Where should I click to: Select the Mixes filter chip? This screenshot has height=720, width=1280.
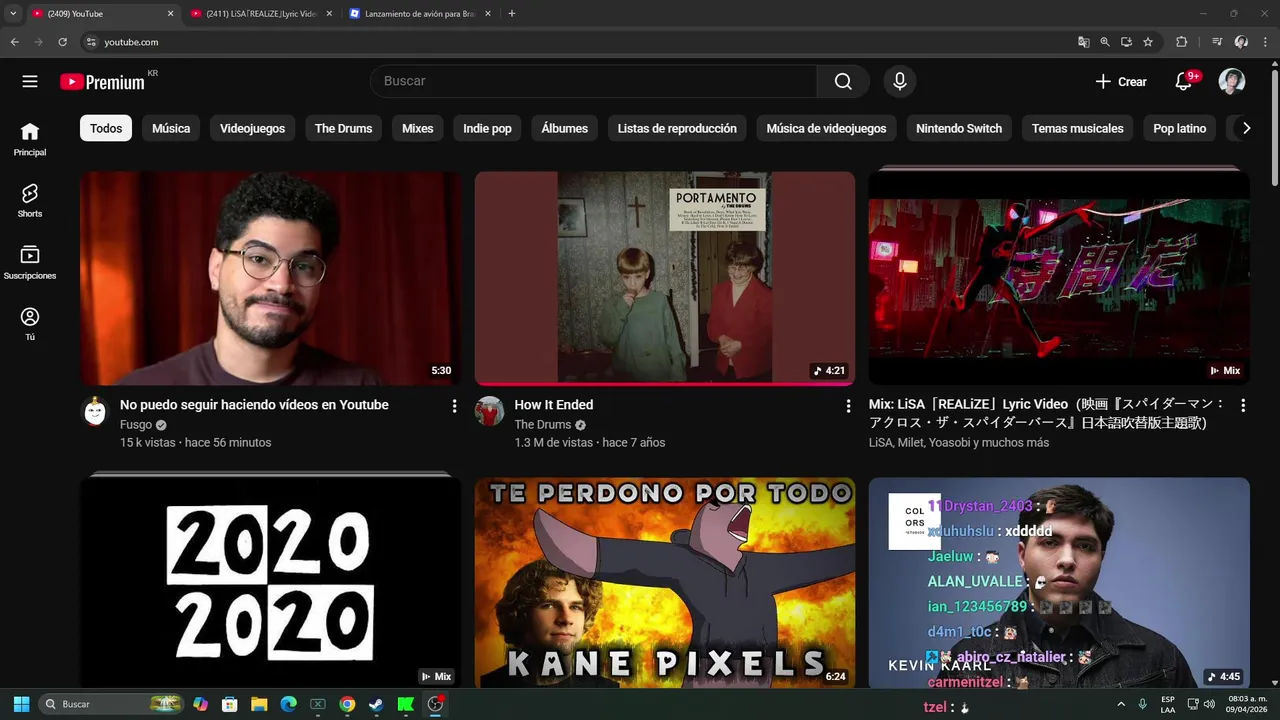(418, 128)
